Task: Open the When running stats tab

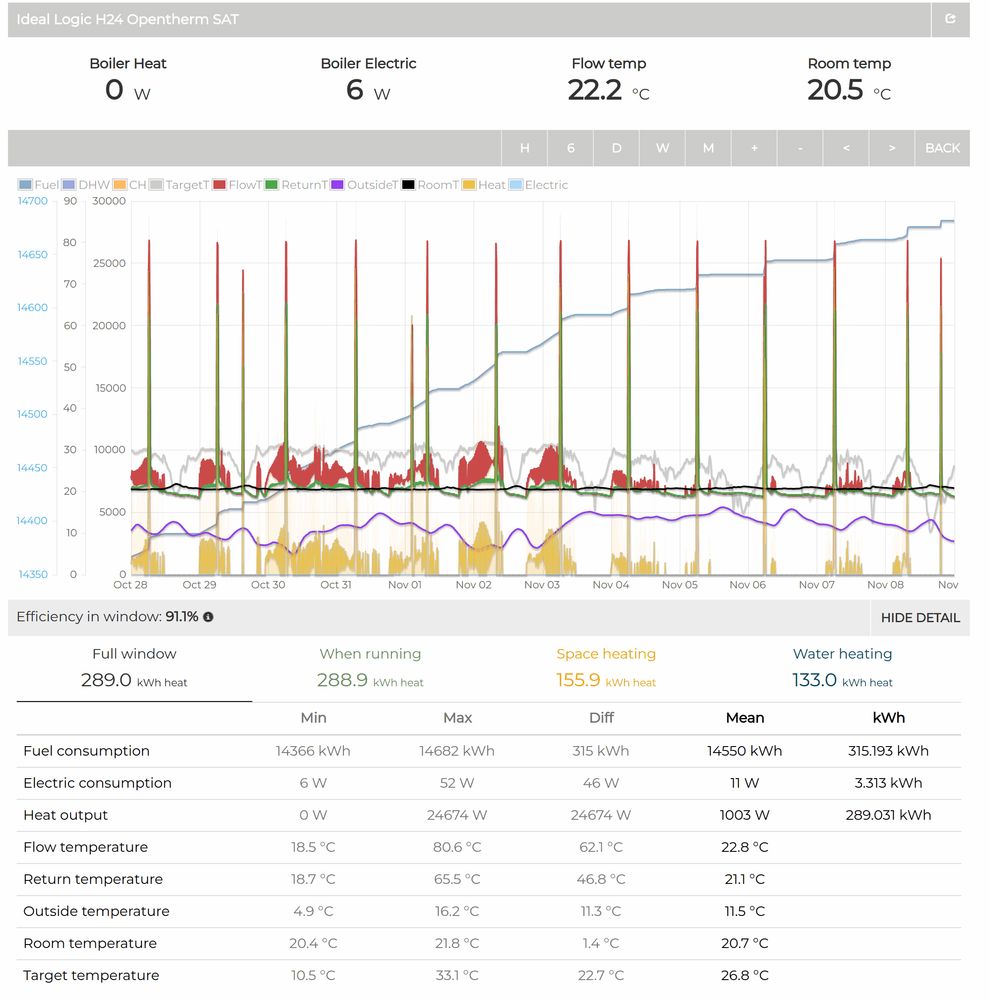Action: (x=370, y=668)
